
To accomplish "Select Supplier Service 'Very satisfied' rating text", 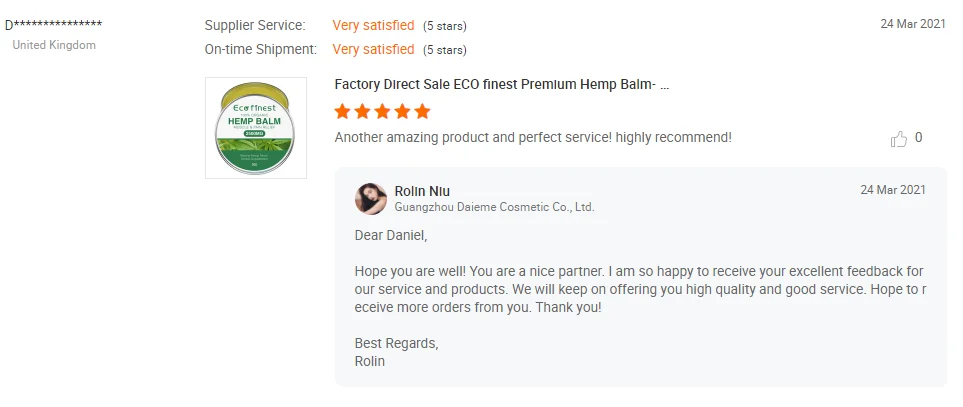I will pos(373,25).
